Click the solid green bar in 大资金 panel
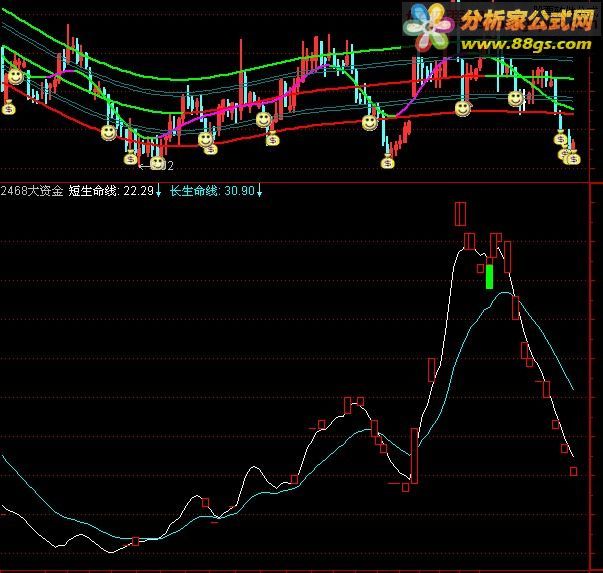The height and width of the screenshot is (573, 603). pyautogui.click(x=490, y=277)
